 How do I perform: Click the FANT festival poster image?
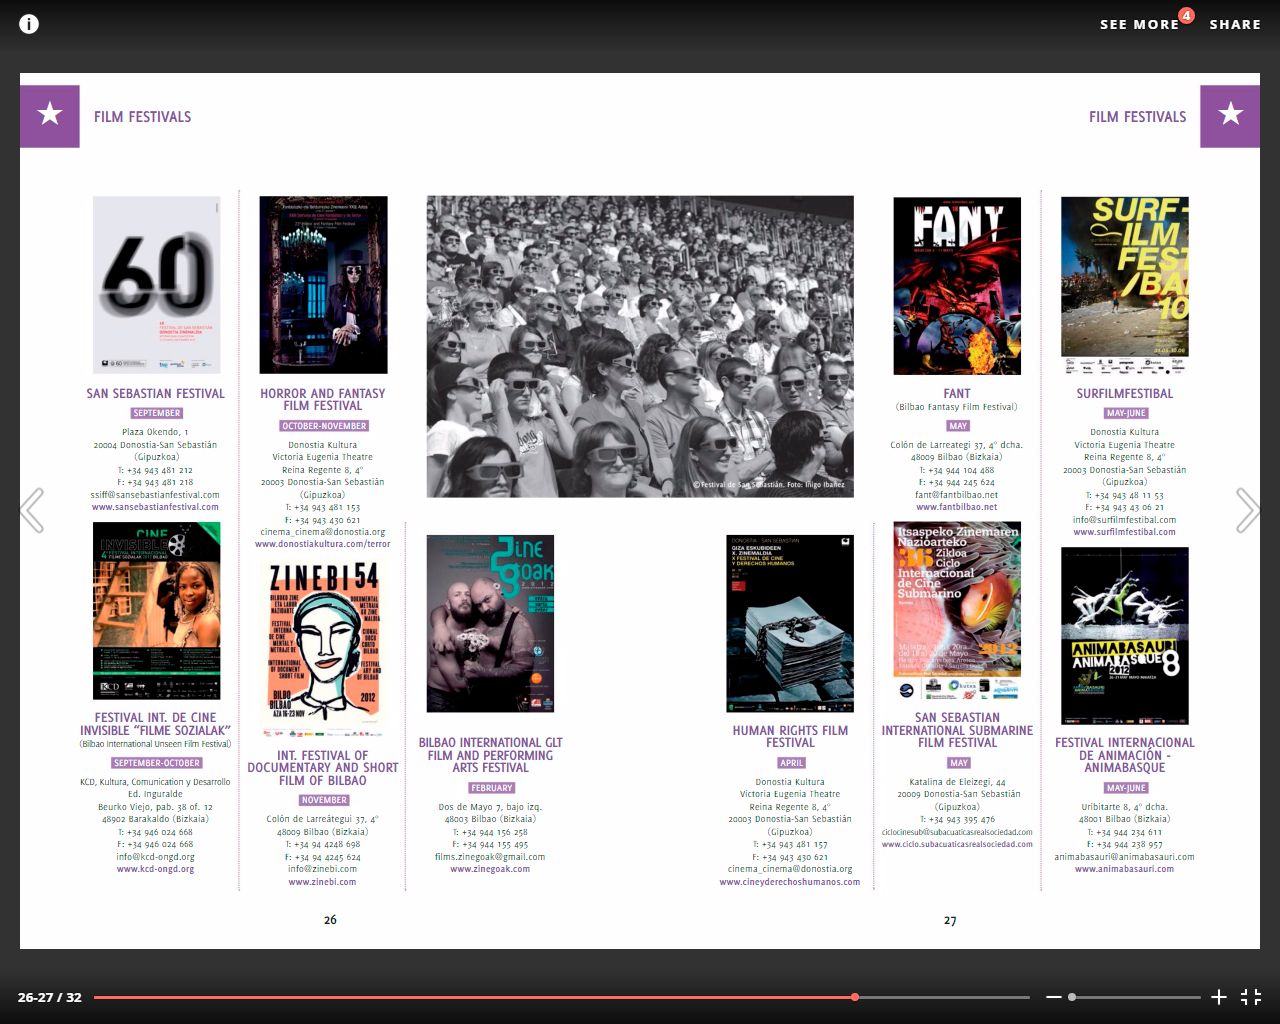coord(957,286)
